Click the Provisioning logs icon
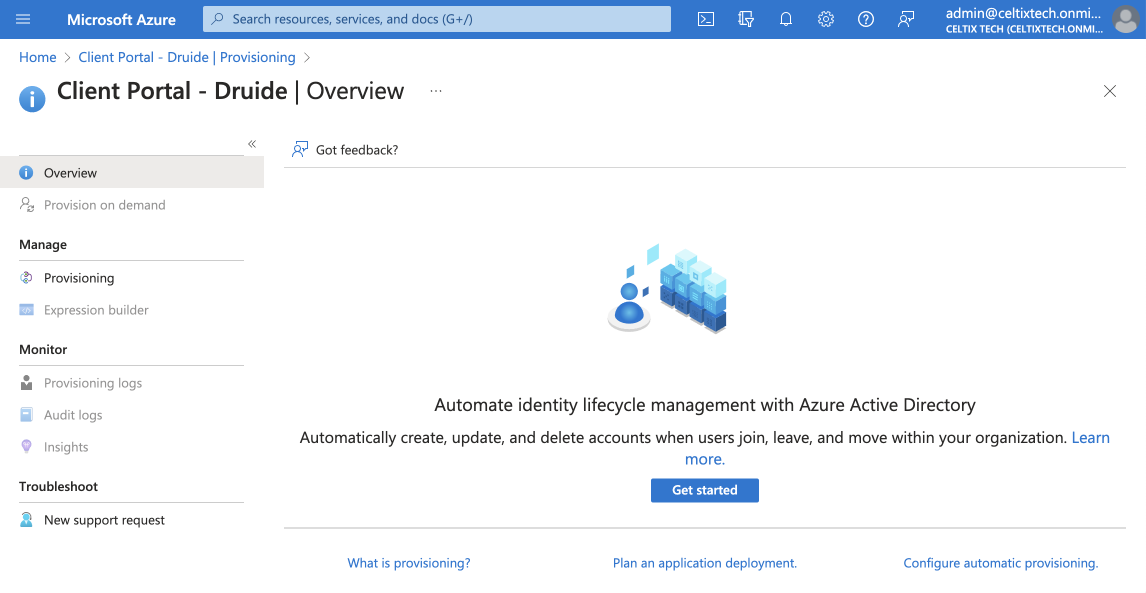 tap(26, 382)
